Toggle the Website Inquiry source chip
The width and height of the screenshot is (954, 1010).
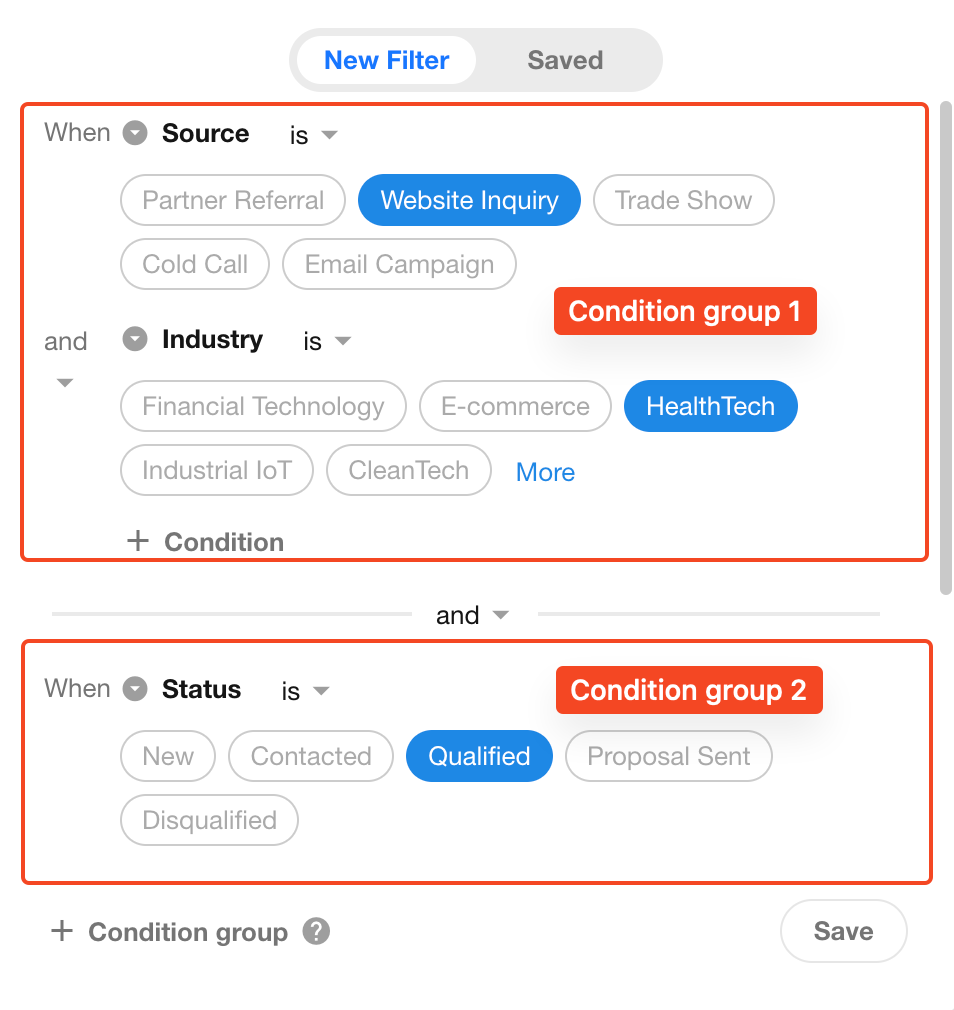(469, 200)
